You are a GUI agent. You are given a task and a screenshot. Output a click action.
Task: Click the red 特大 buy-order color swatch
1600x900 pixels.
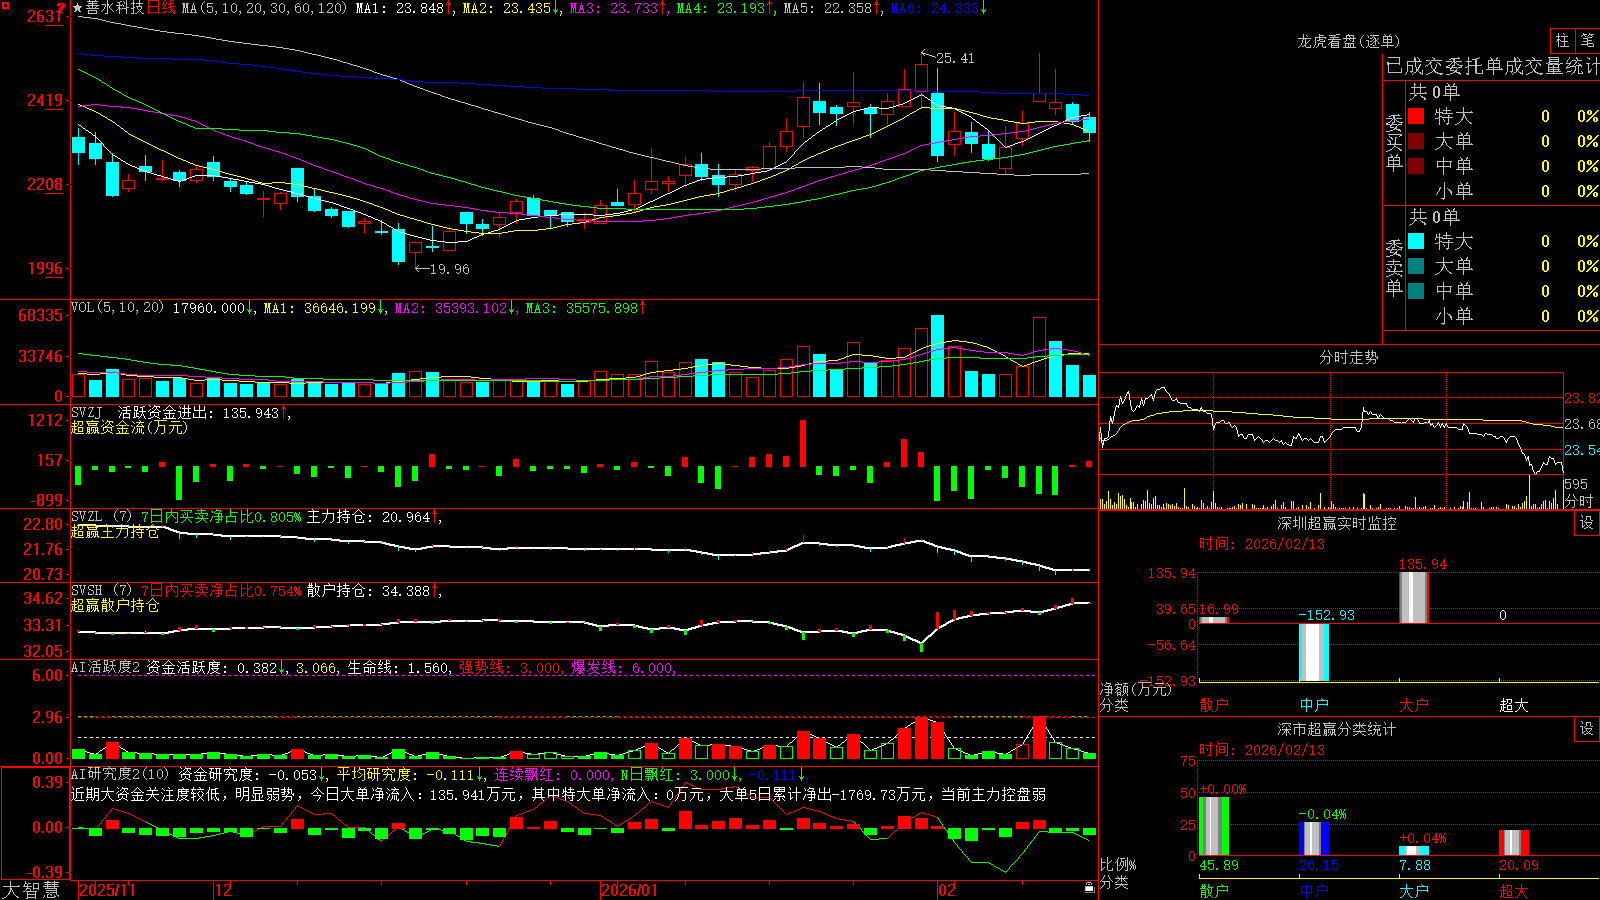point(1416,116)
